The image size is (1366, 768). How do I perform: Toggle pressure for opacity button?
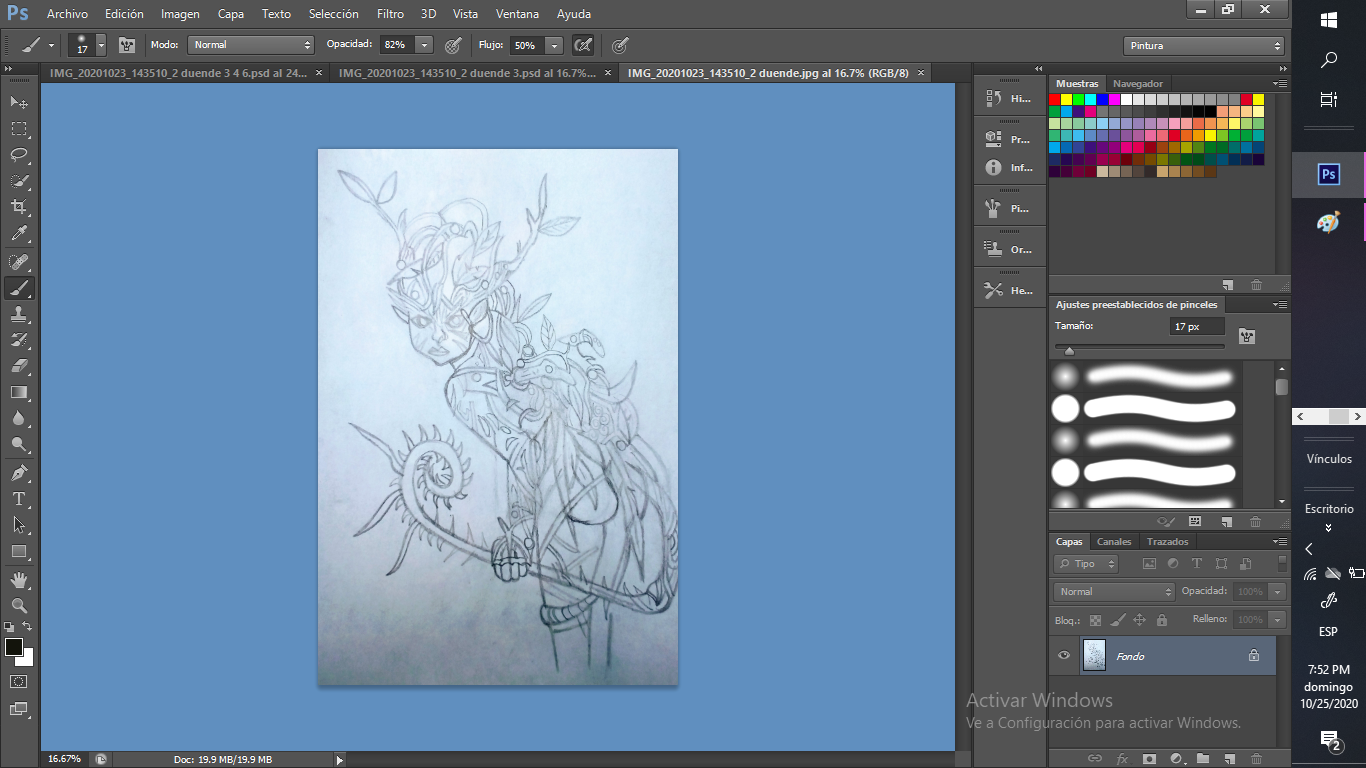click(x=453, y=45)
